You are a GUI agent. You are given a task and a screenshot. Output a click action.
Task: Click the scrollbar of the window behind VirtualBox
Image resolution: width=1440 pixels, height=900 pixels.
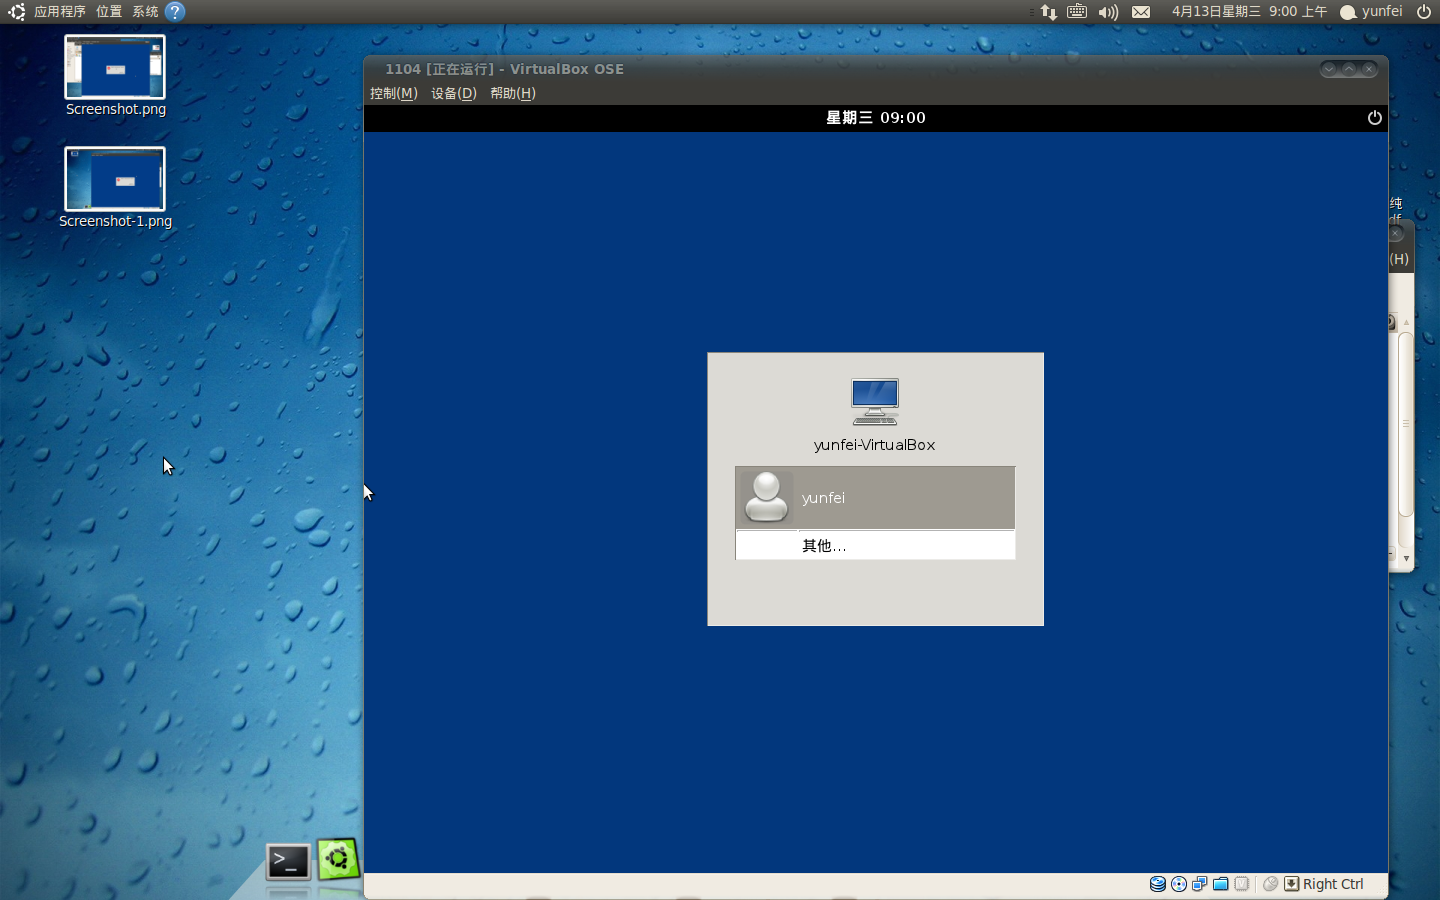1406,423
